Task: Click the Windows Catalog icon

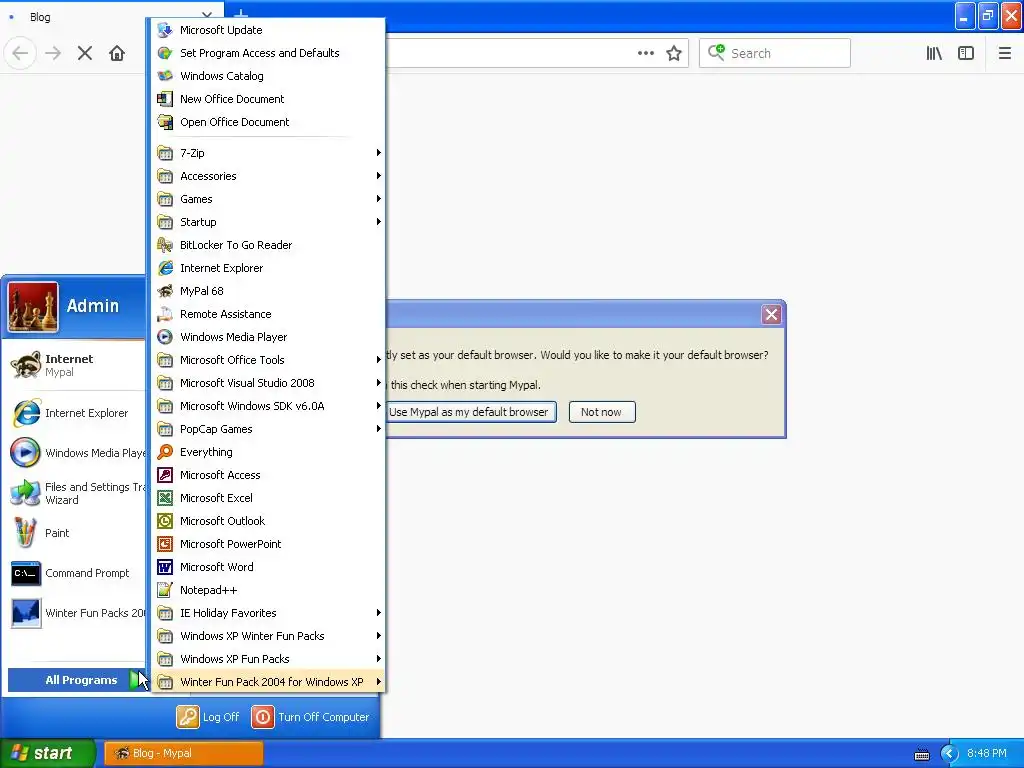Action: 165,76
